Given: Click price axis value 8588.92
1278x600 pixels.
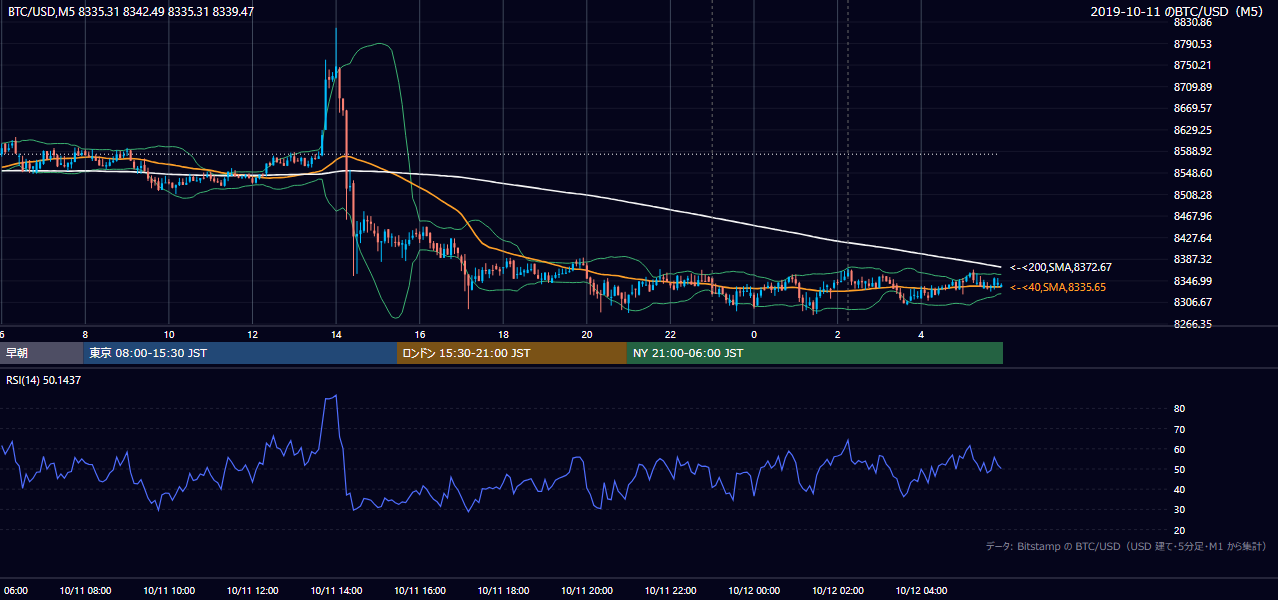Looking at the screenshot, I should point(1192,152).
